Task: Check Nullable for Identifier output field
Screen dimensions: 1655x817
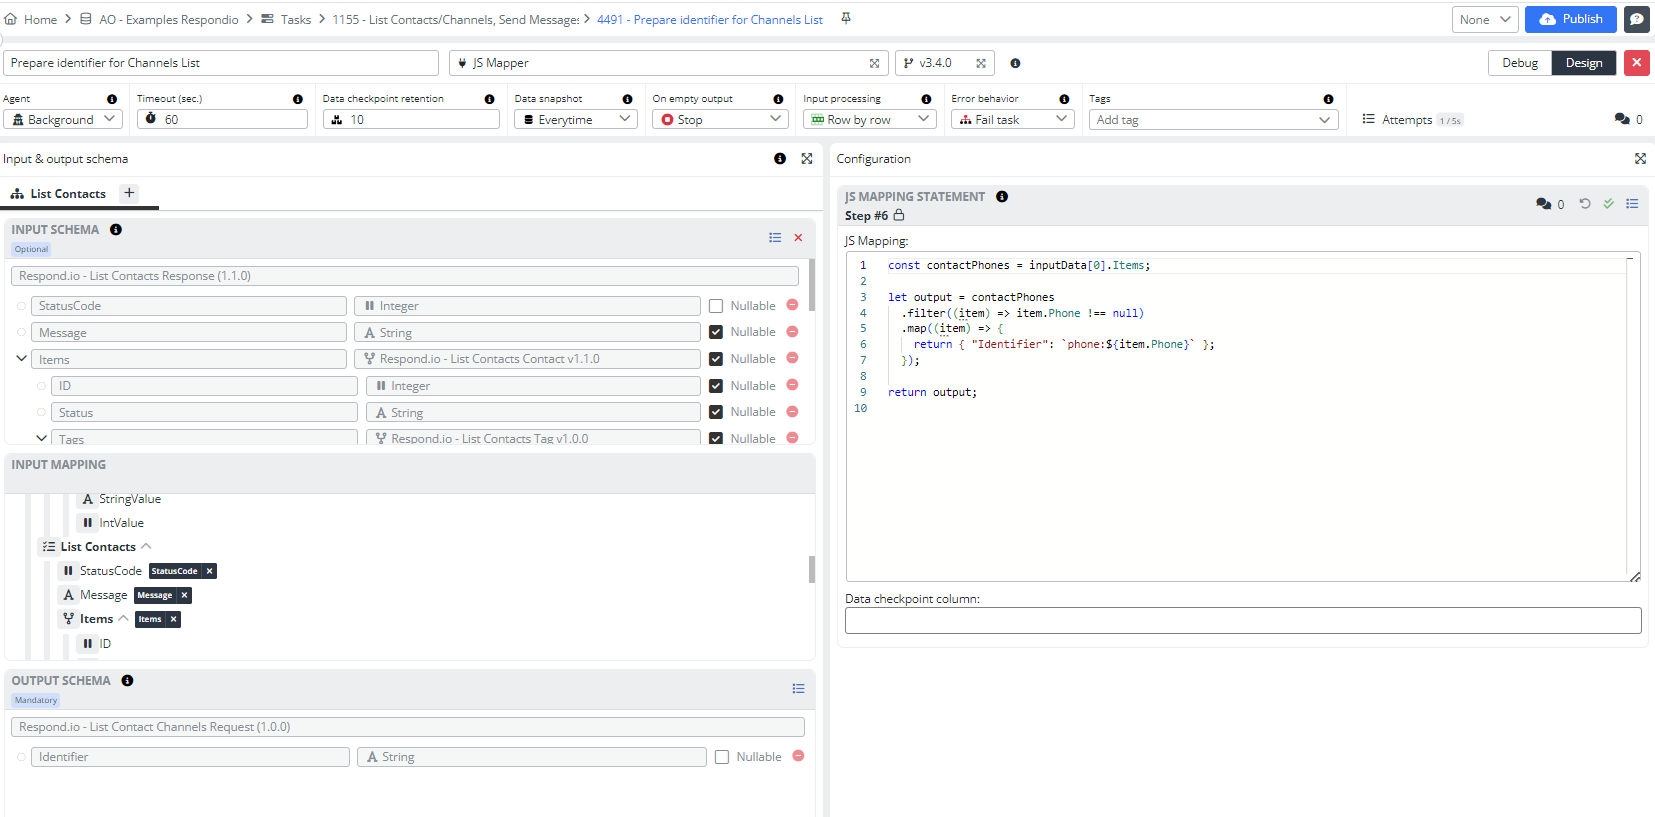Action: [x=722, y=757]
